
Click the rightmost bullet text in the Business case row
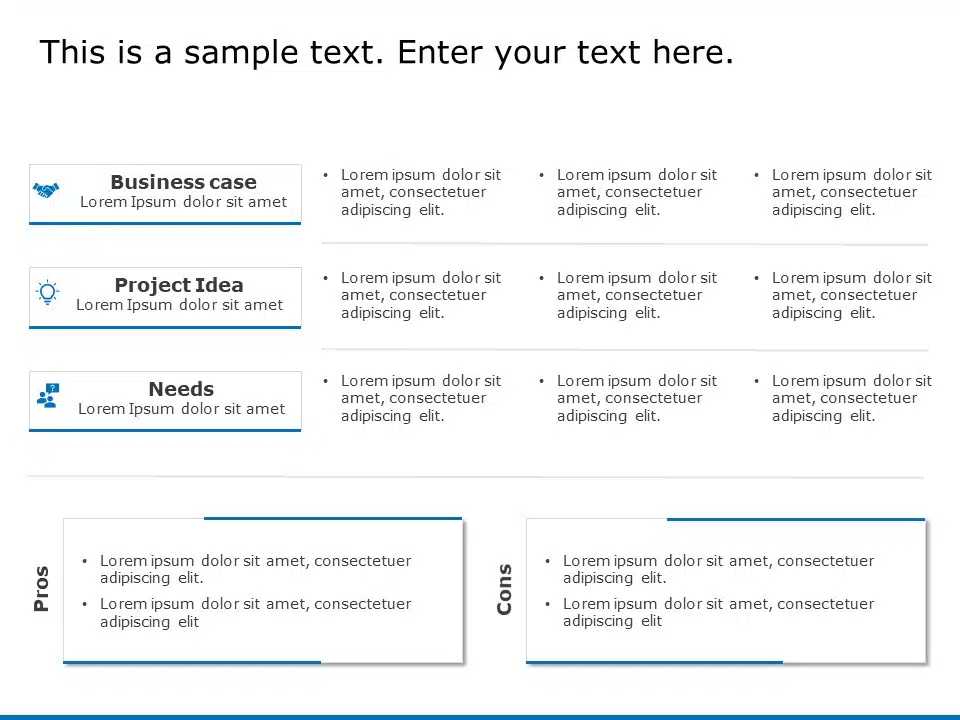click(x=851, y=192)
